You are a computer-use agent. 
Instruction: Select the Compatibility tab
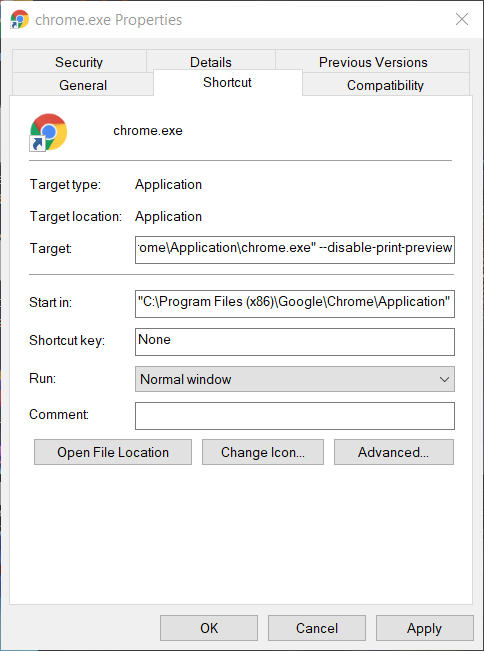385,85
